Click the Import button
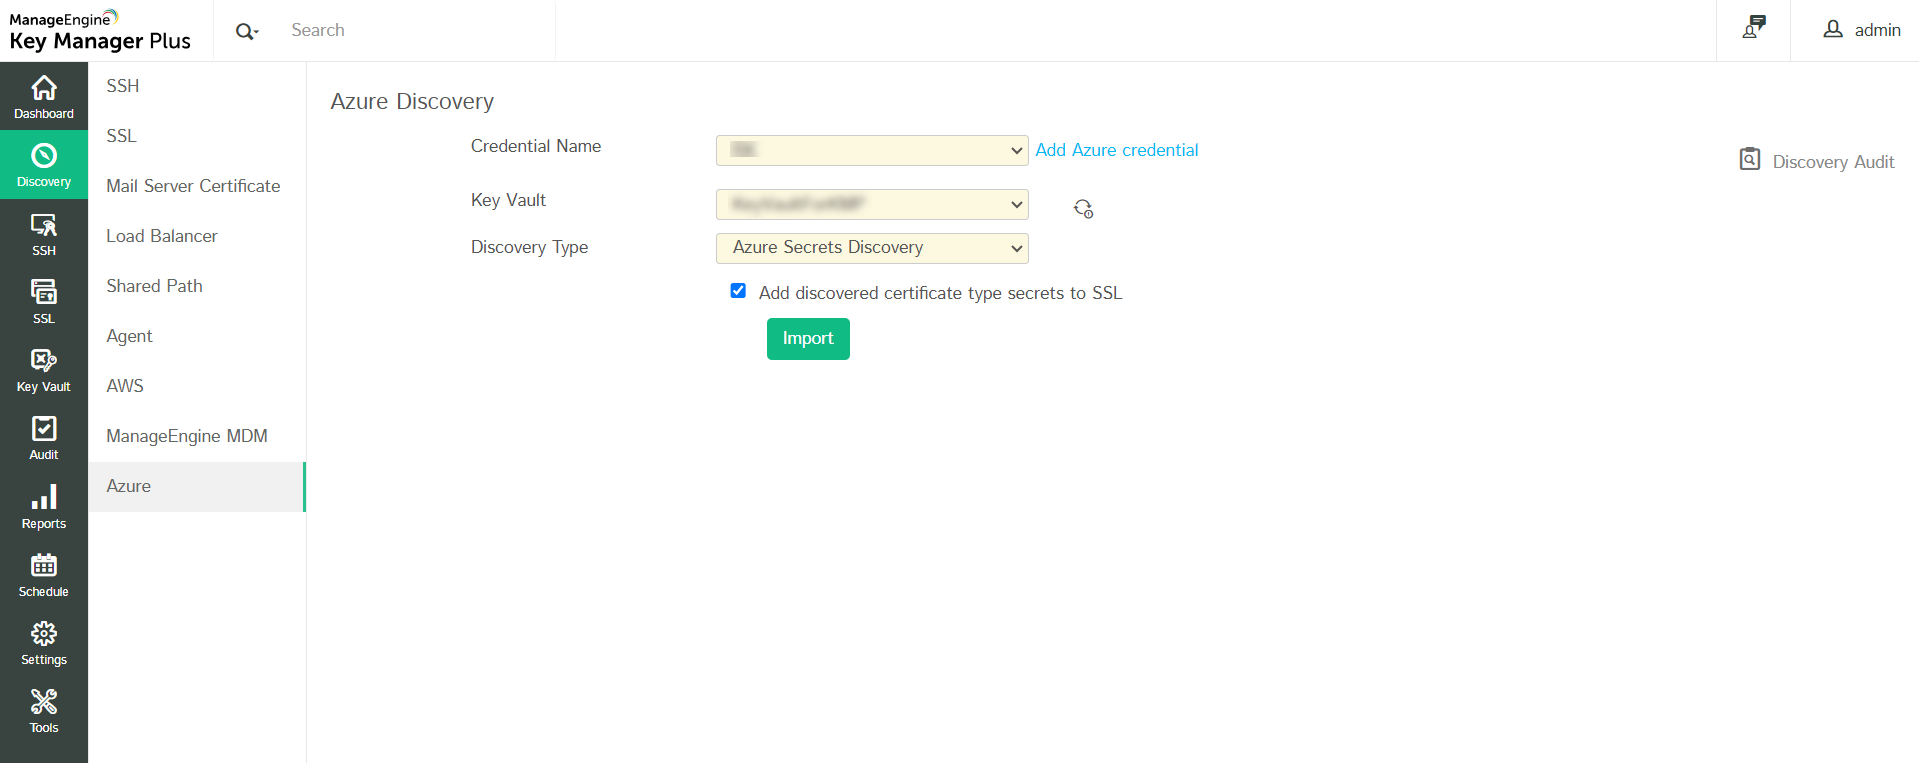The width and height of the screenshot is (1919, 763). [x=808, y=339]
